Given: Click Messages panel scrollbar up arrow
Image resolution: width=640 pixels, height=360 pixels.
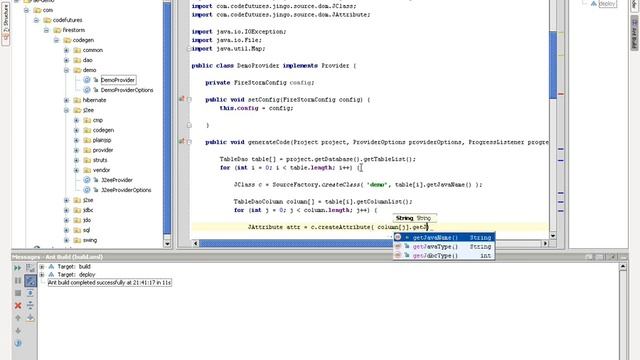Looking at the screenshot, I should click(623, 267).
